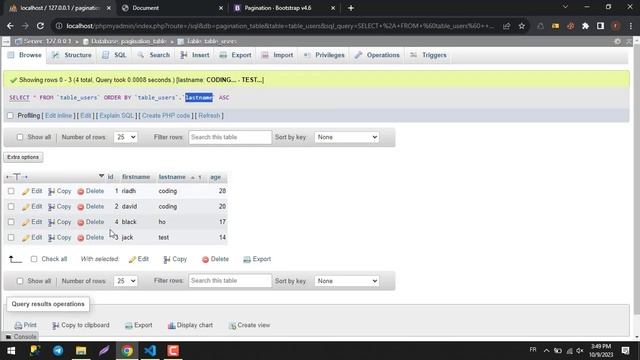Open the Browse tab
Image resolution: width=640 pixels, height=360 pixels.
pos(25,55)
